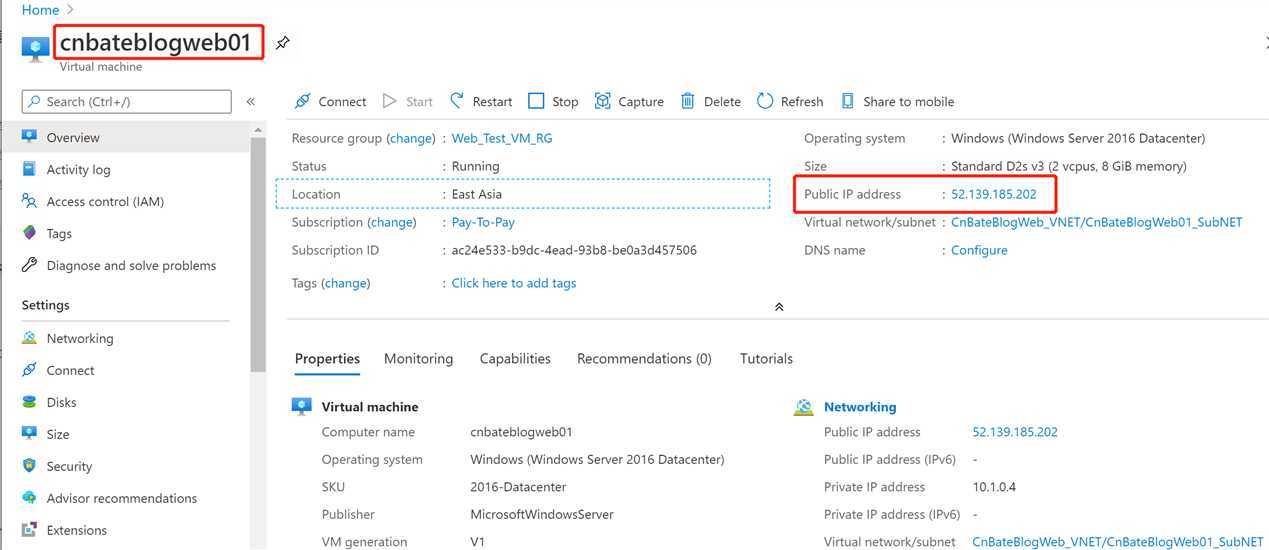
Task: Click the Access control icon
Action: click(29, 201)
